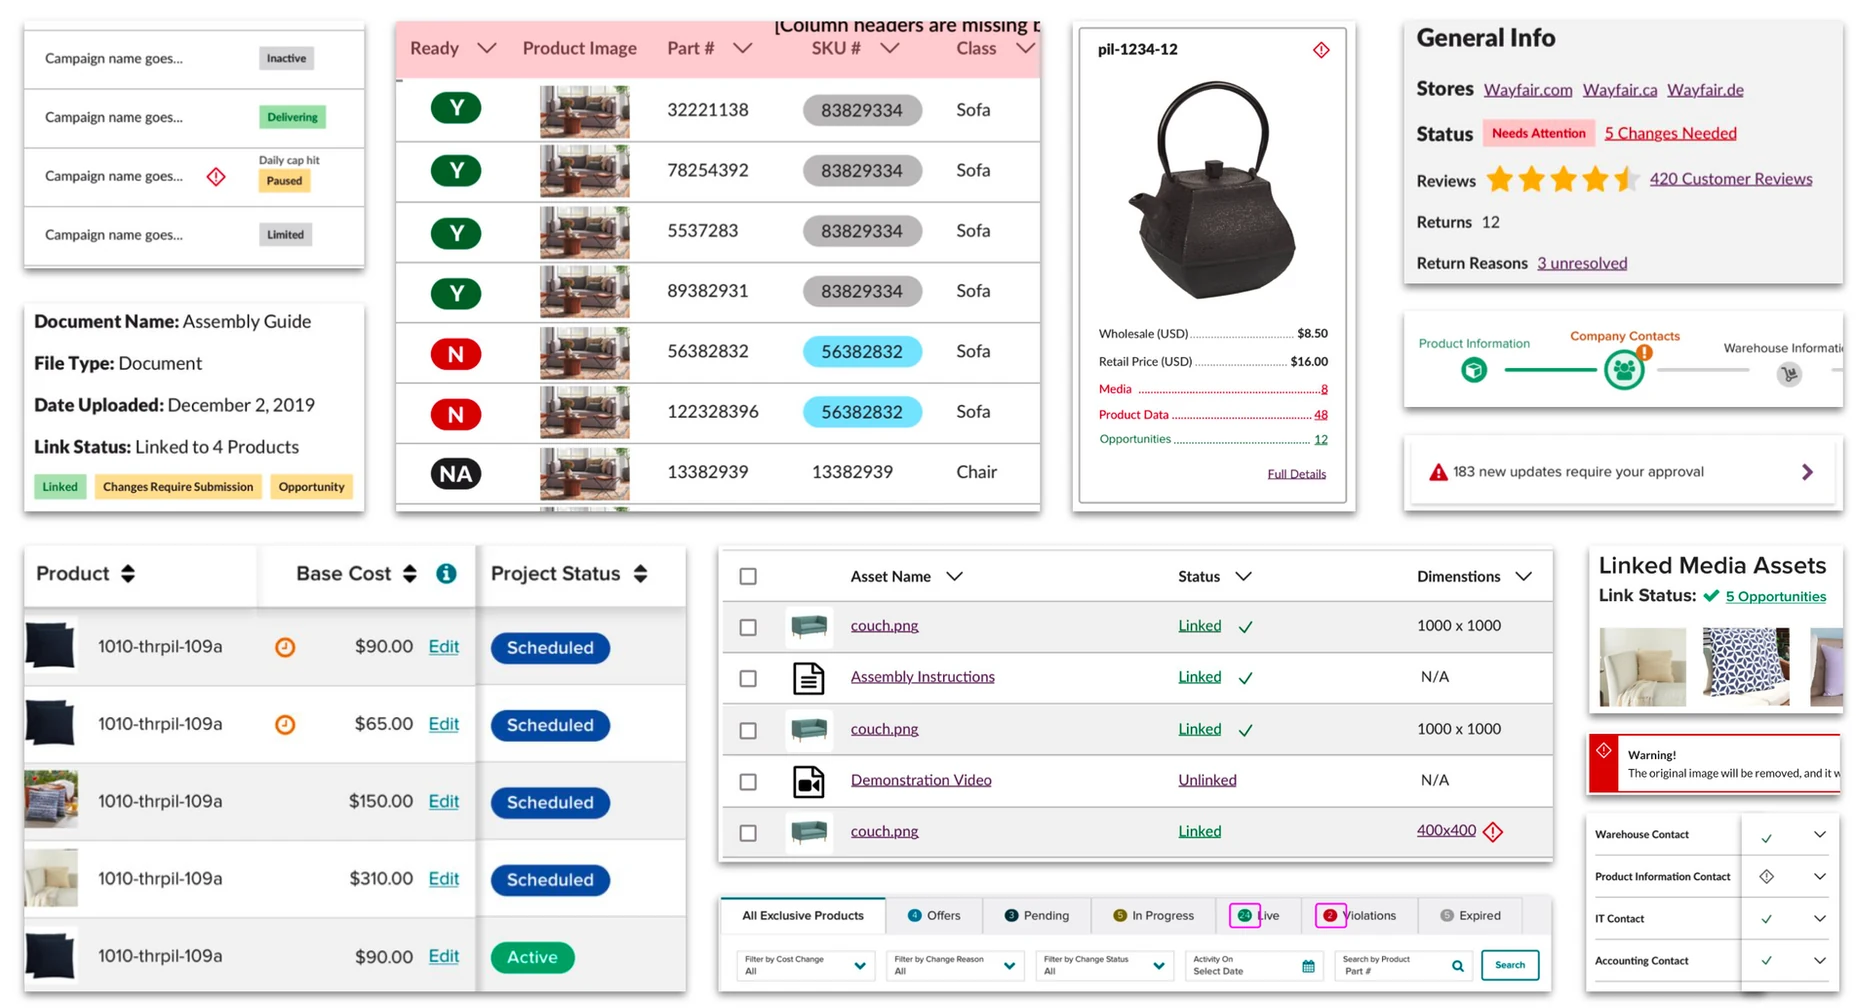Viewport: 1856px width, 1008px height.
Task: Switch to the In Progress tab
Action: (x=1153, y=915)
